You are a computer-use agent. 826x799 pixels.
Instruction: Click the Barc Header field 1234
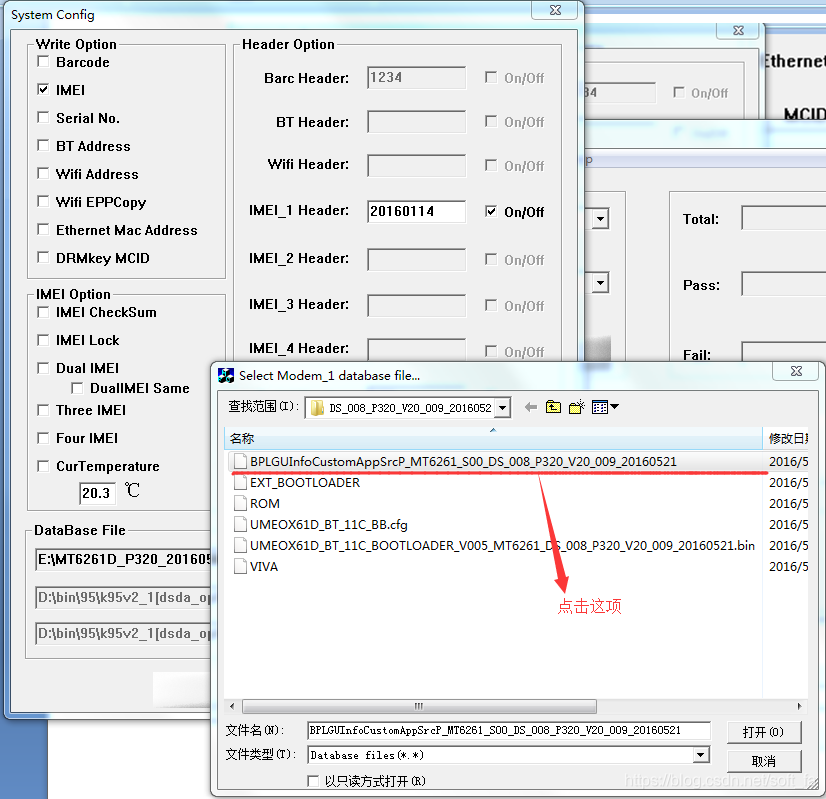pos(417,77)
